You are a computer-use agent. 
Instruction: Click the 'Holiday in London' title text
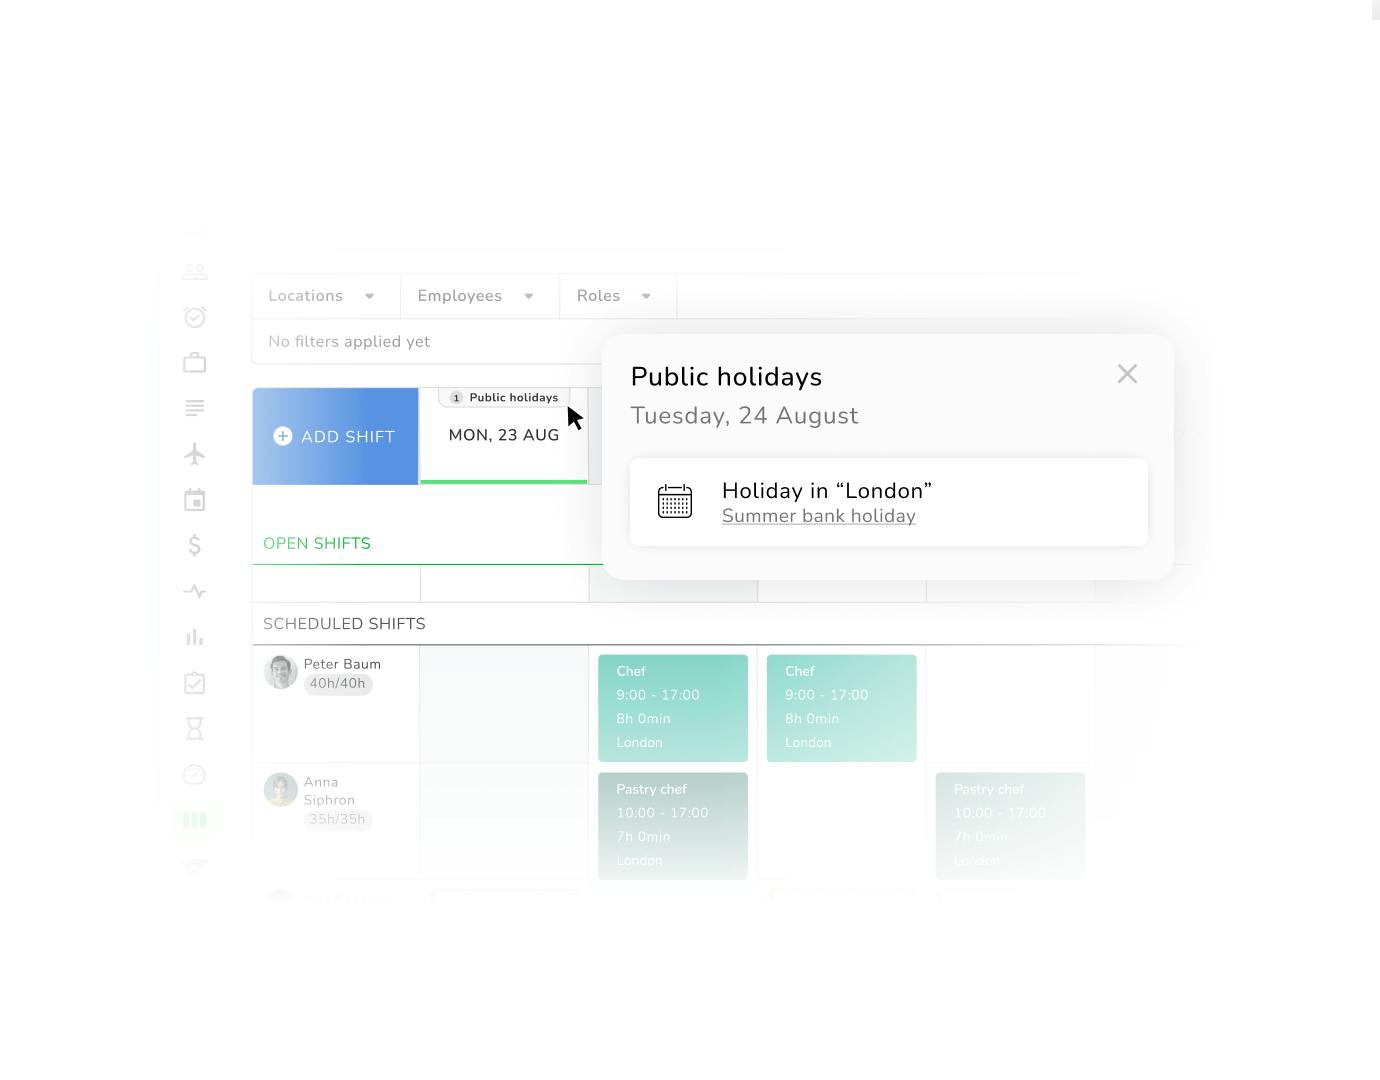(827, 491)
